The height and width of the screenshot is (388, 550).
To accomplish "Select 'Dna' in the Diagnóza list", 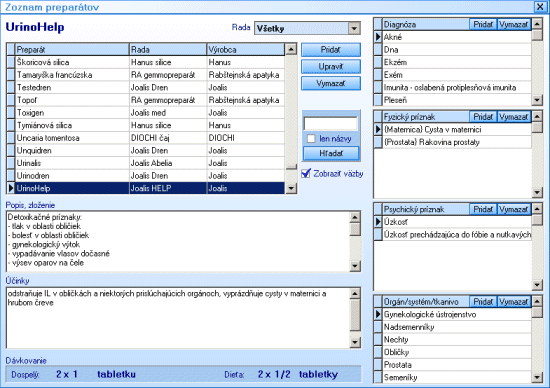I will tap(457, 49).
